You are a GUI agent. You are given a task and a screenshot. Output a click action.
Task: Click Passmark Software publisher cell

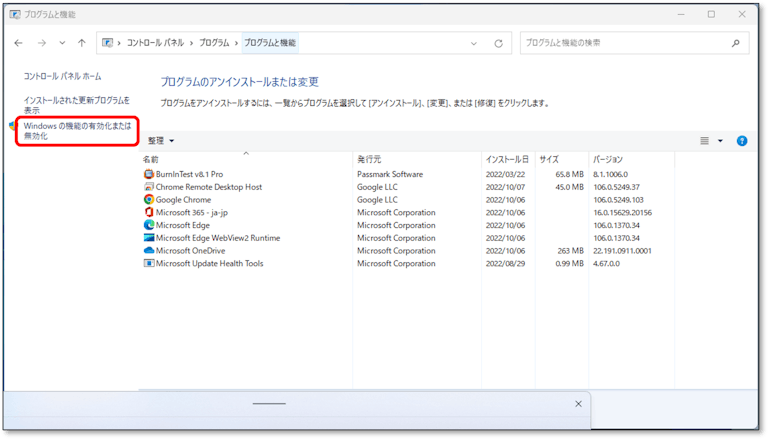390,174
